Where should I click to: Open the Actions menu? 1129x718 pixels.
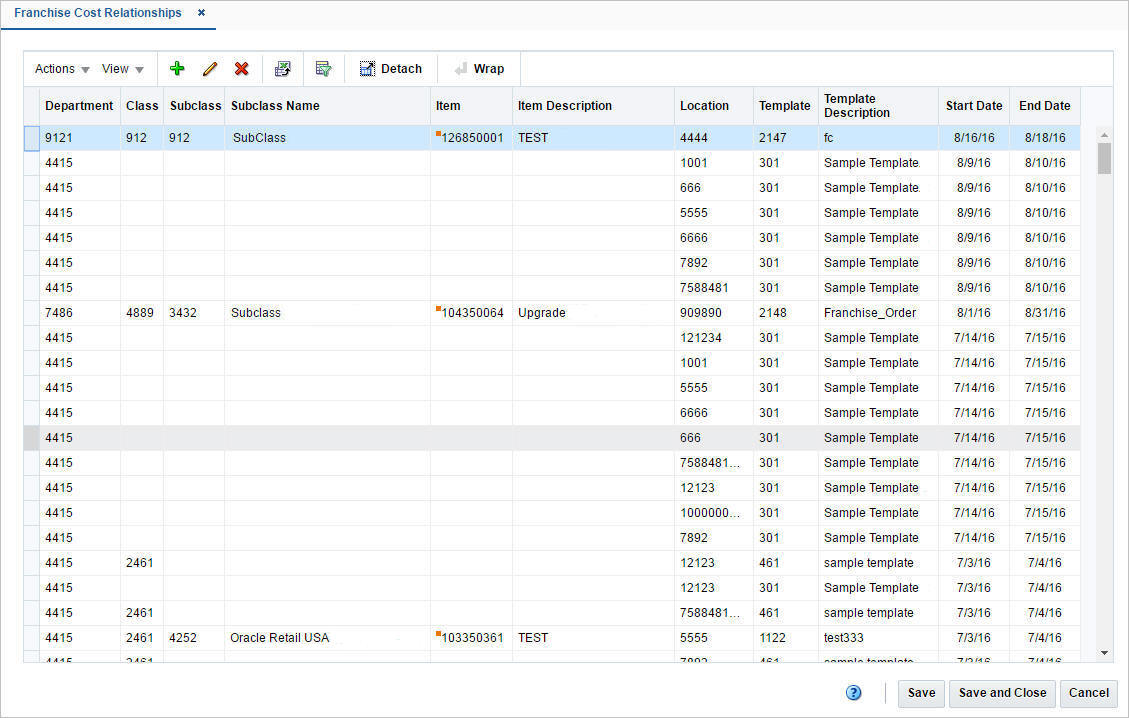54,68
